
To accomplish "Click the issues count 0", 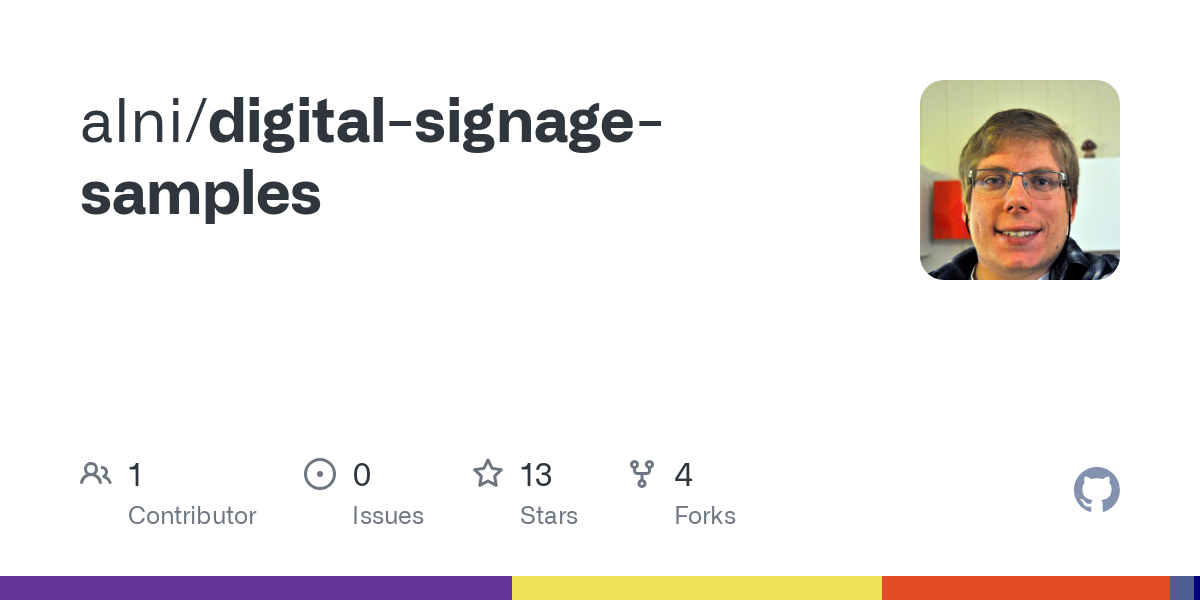I will pos(362,475).
